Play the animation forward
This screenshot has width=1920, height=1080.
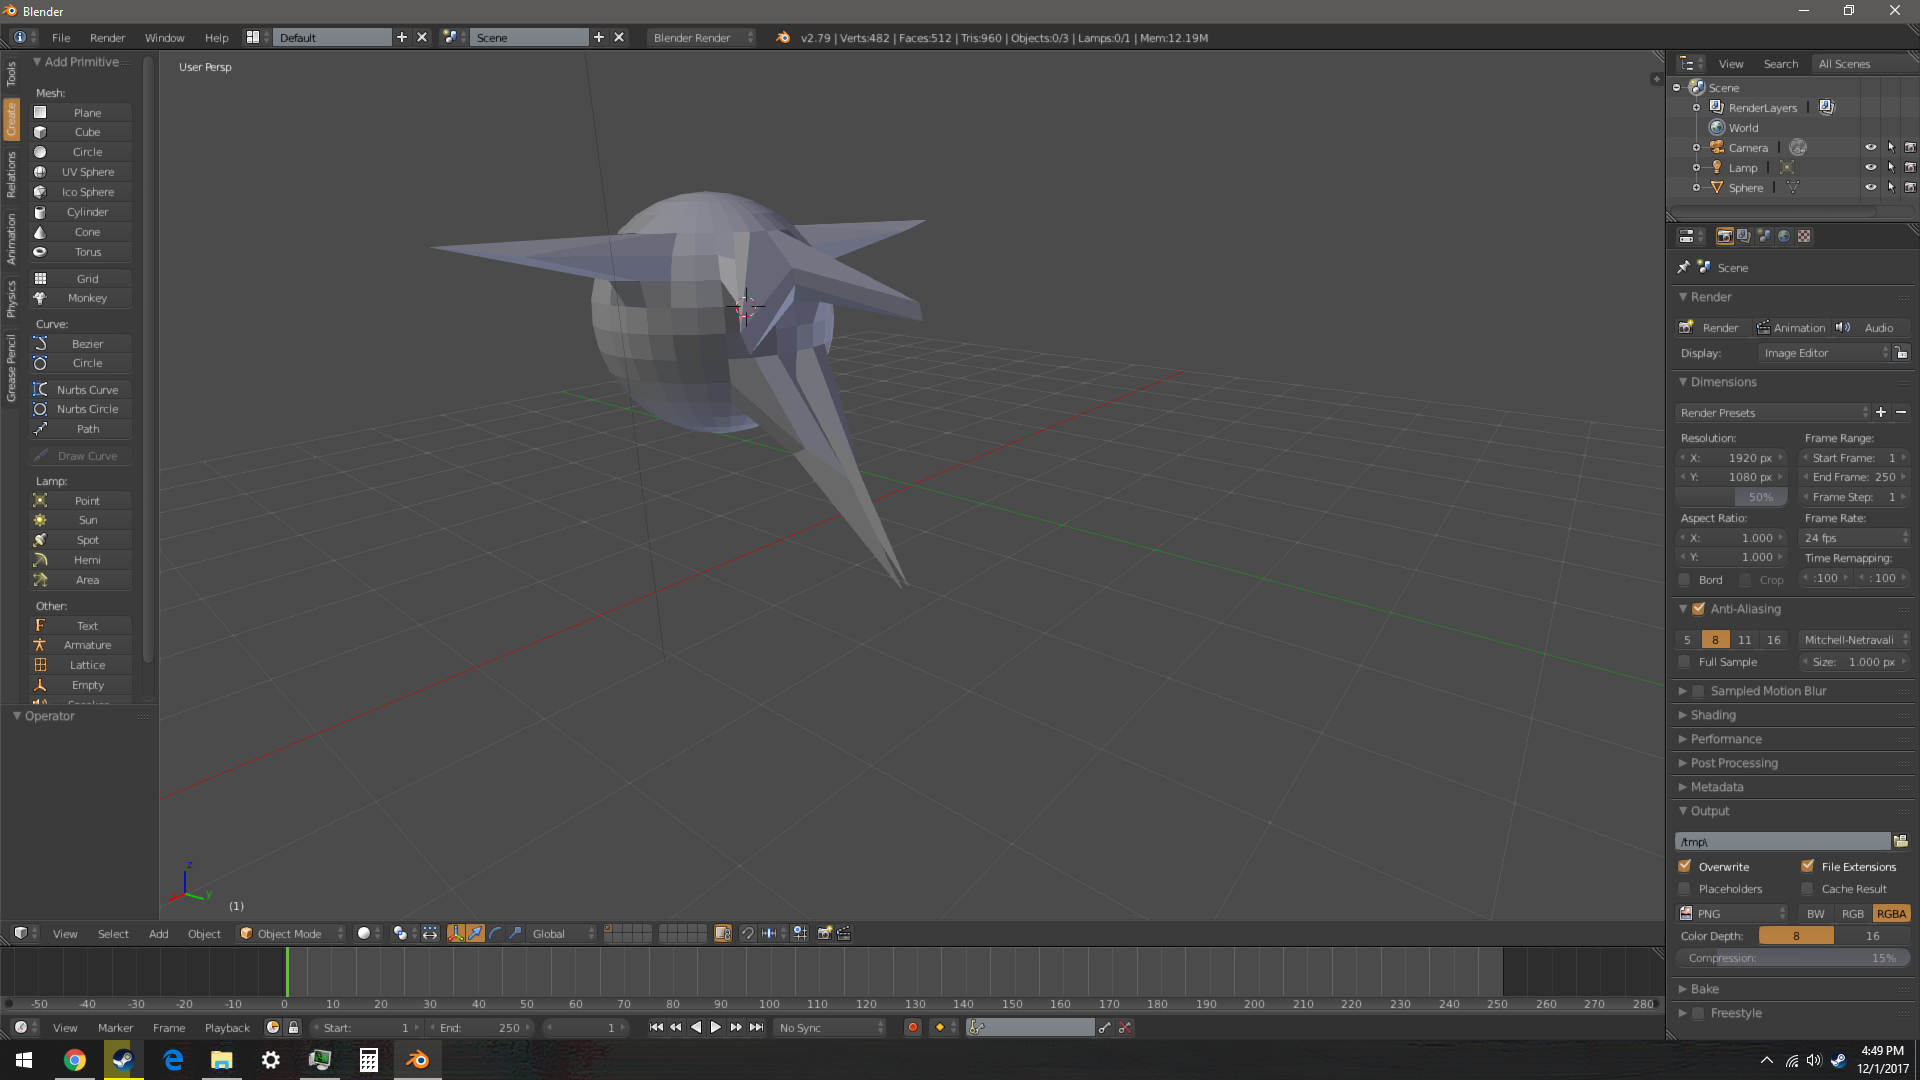tap(716, 1027)
